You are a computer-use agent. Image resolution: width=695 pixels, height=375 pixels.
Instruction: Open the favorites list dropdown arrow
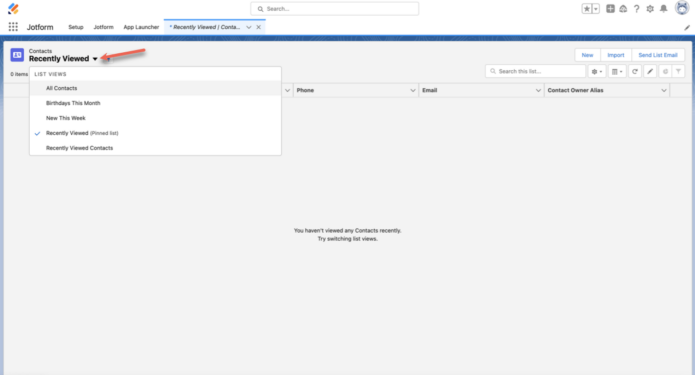596,9
